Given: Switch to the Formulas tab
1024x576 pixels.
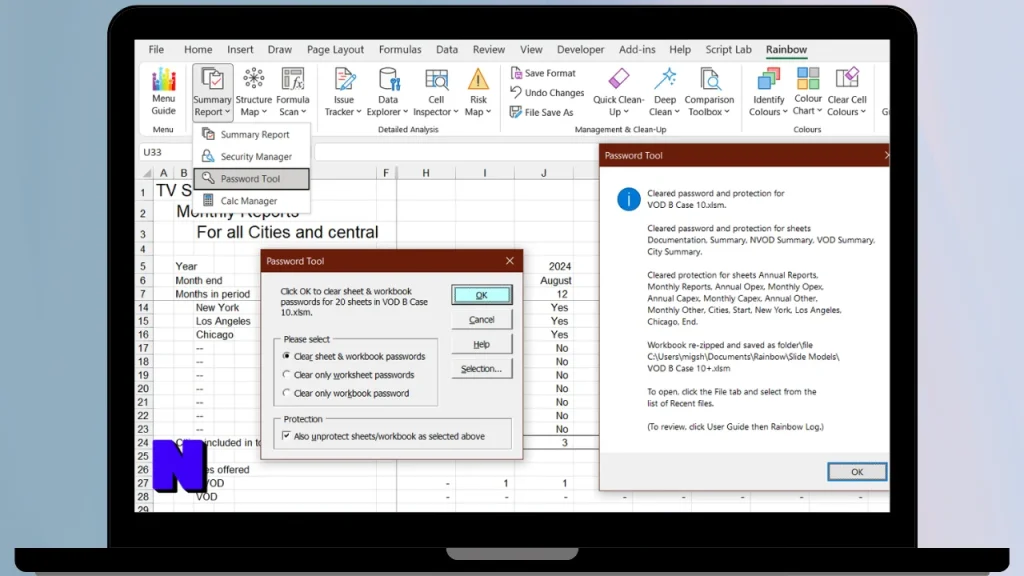Looking at the screenshot, I should (400, 50).
